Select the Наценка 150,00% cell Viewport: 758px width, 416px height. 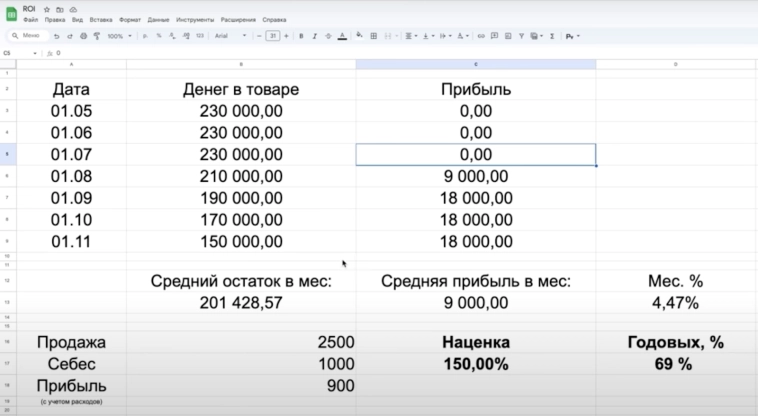476,364
